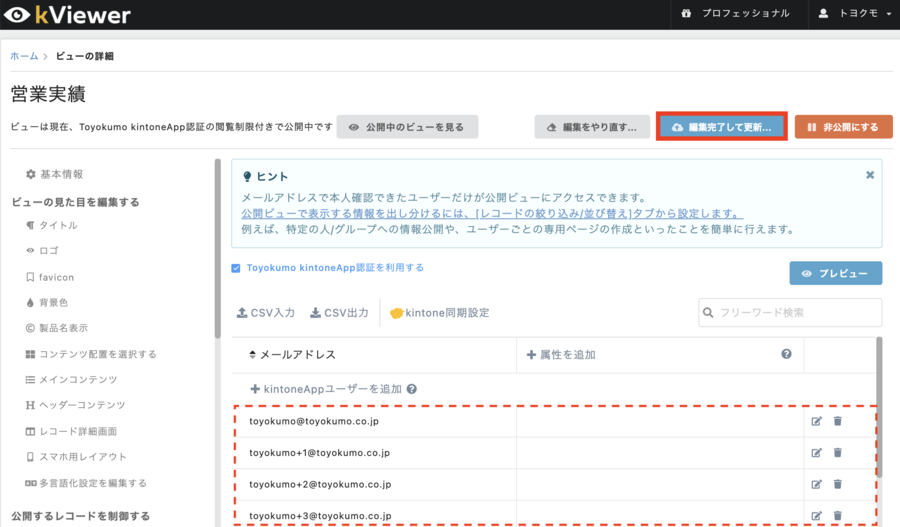Open レコード詳細画面 sidebar item

click(x=71, y=431)
